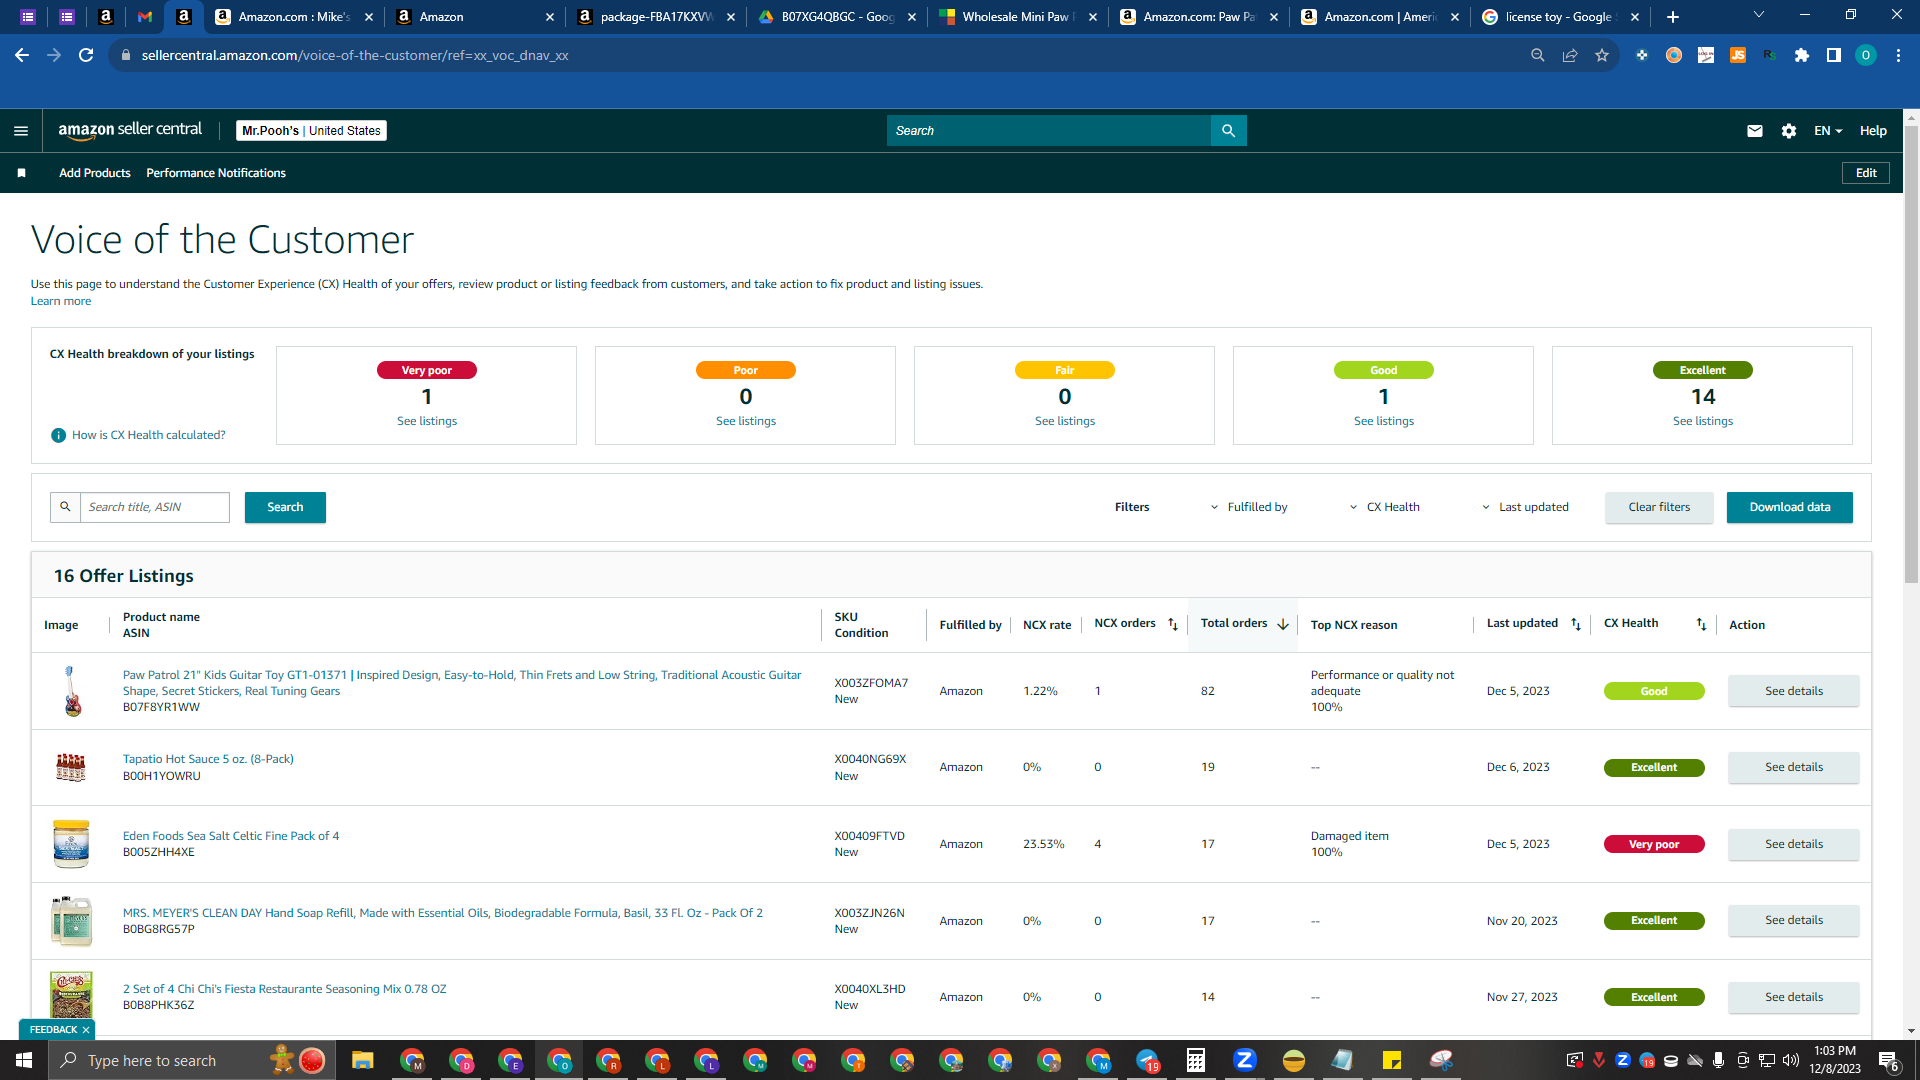
Task: Close the FEEDBACK widget
Action: [x=86, y=1030]
